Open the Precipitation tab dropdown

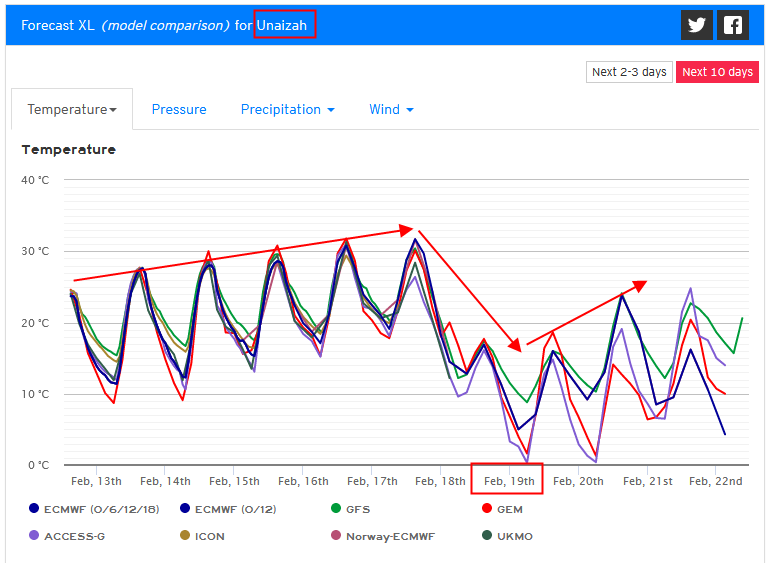(x=288, y=109)
